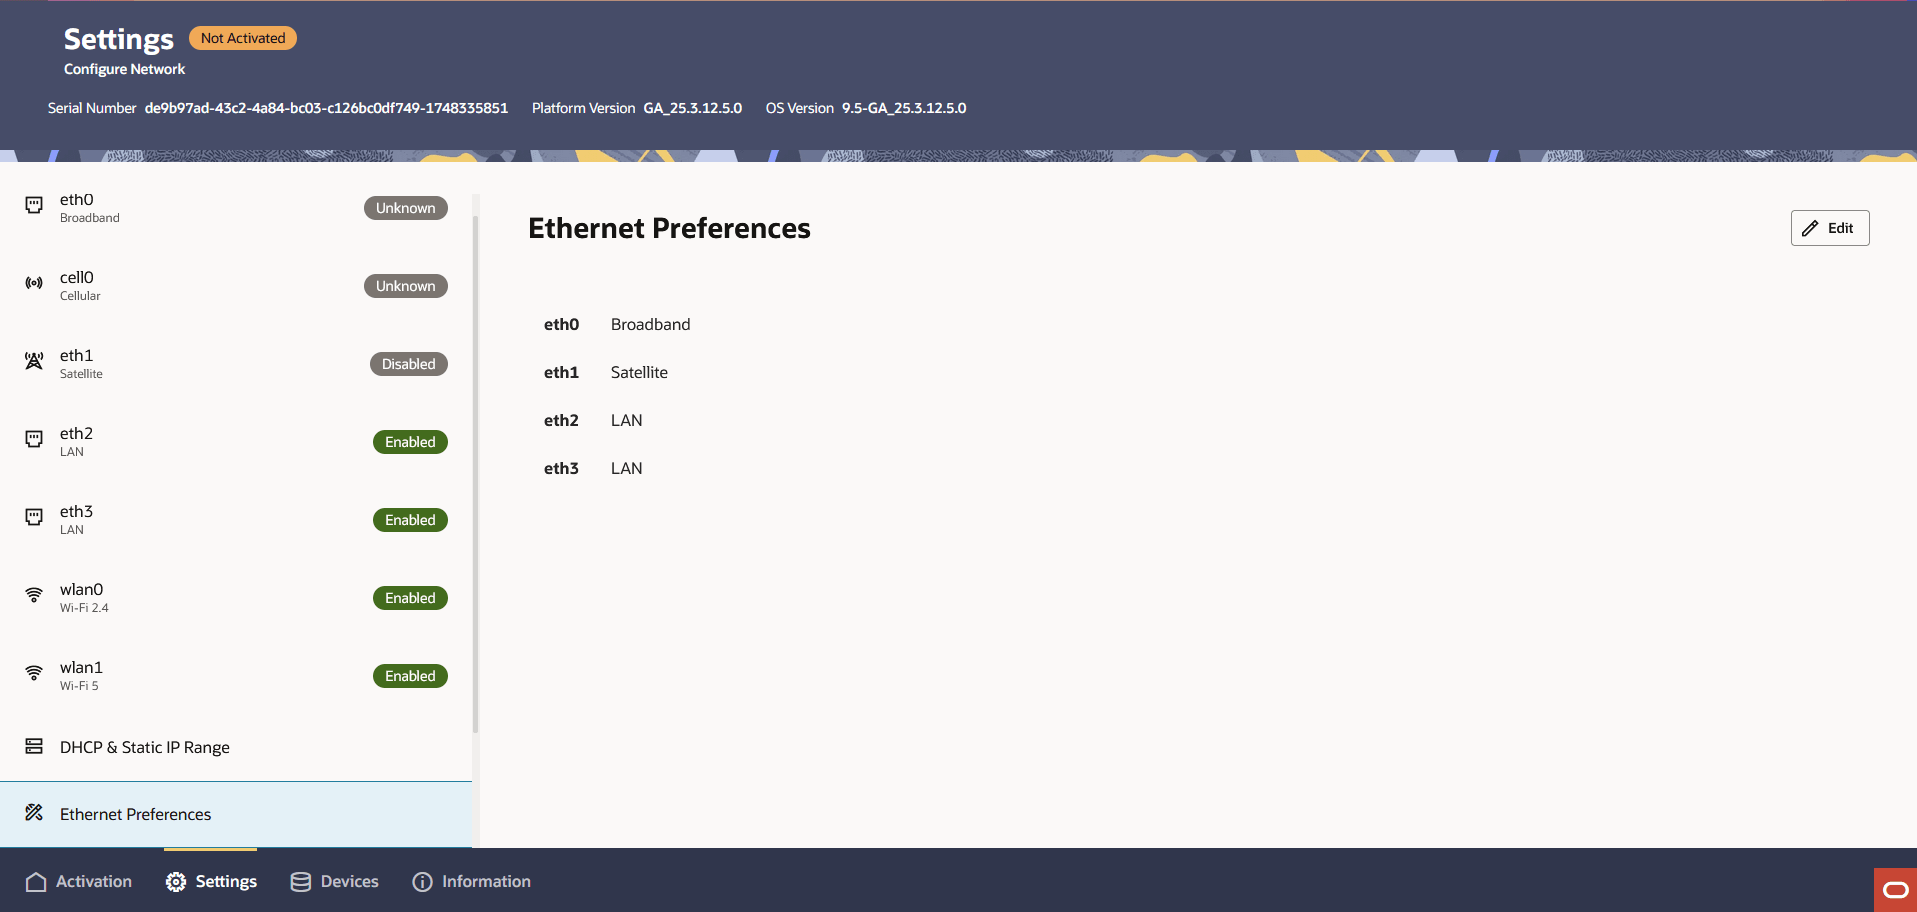1917x912 pixels.
Task: Toggle the Disabled status on eth1 Satellite
Action: 408,363
